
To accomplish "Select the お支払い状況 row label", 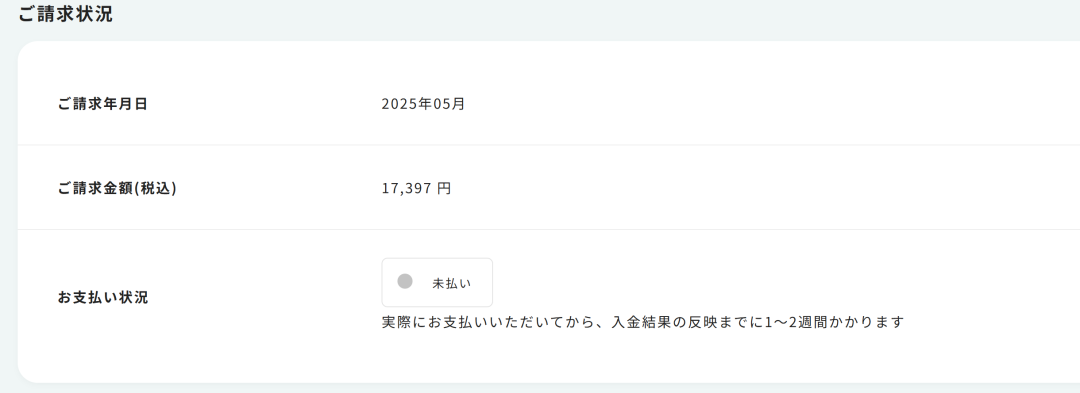I will (103, 298).
